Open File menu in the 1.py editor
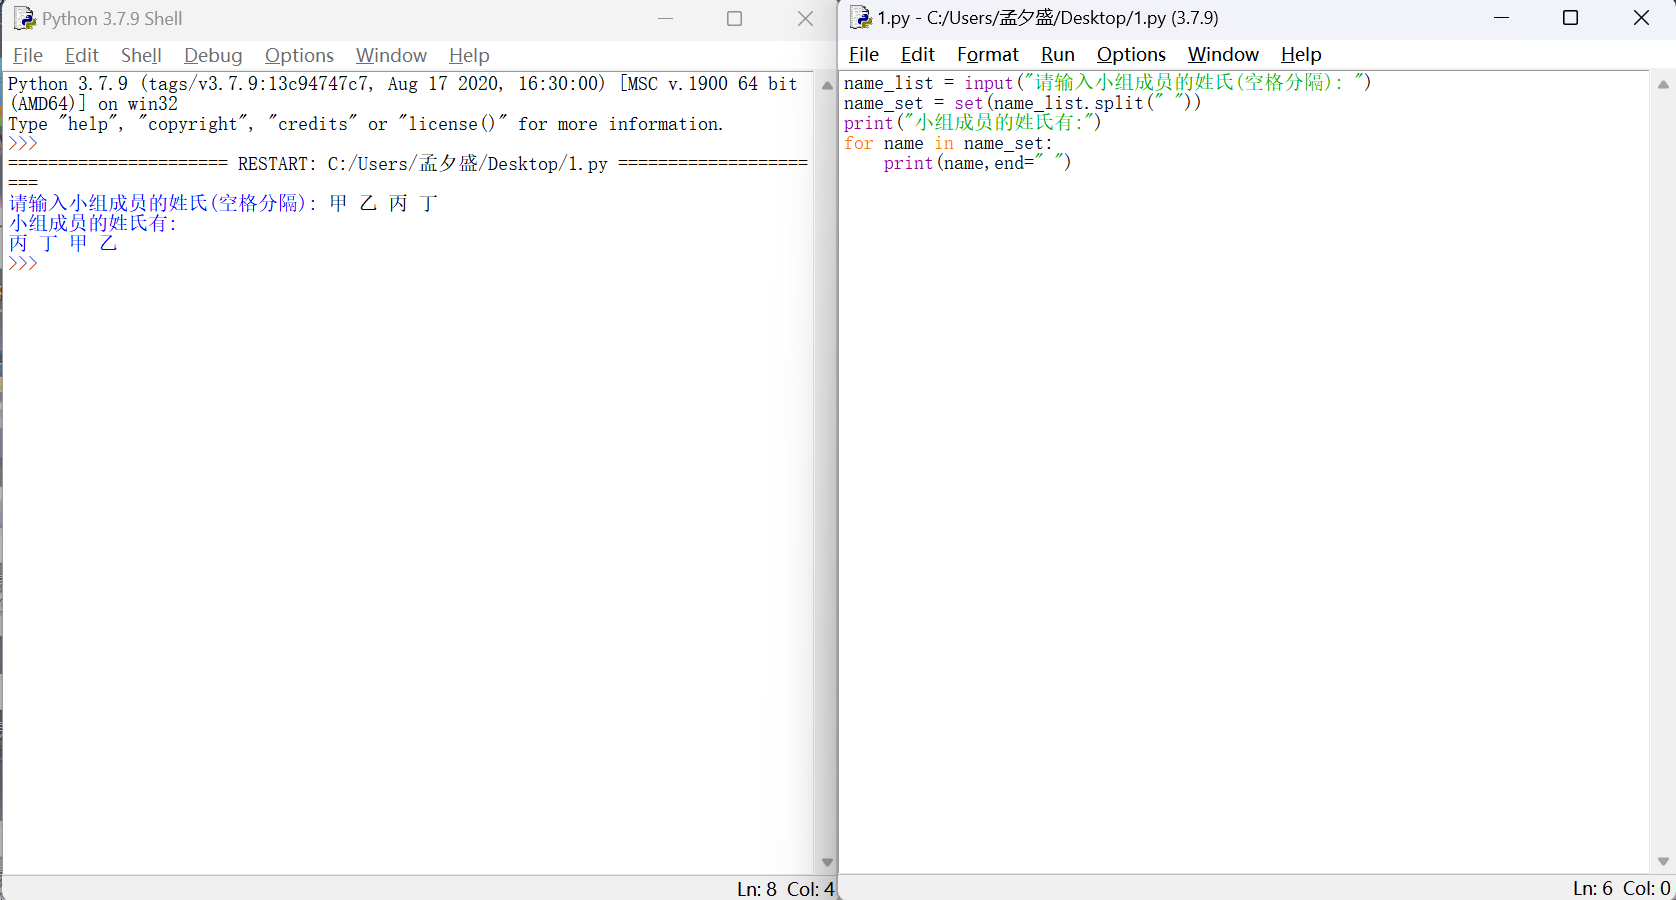The height and width of the screenshot is (900, 1676). [863, 55]
